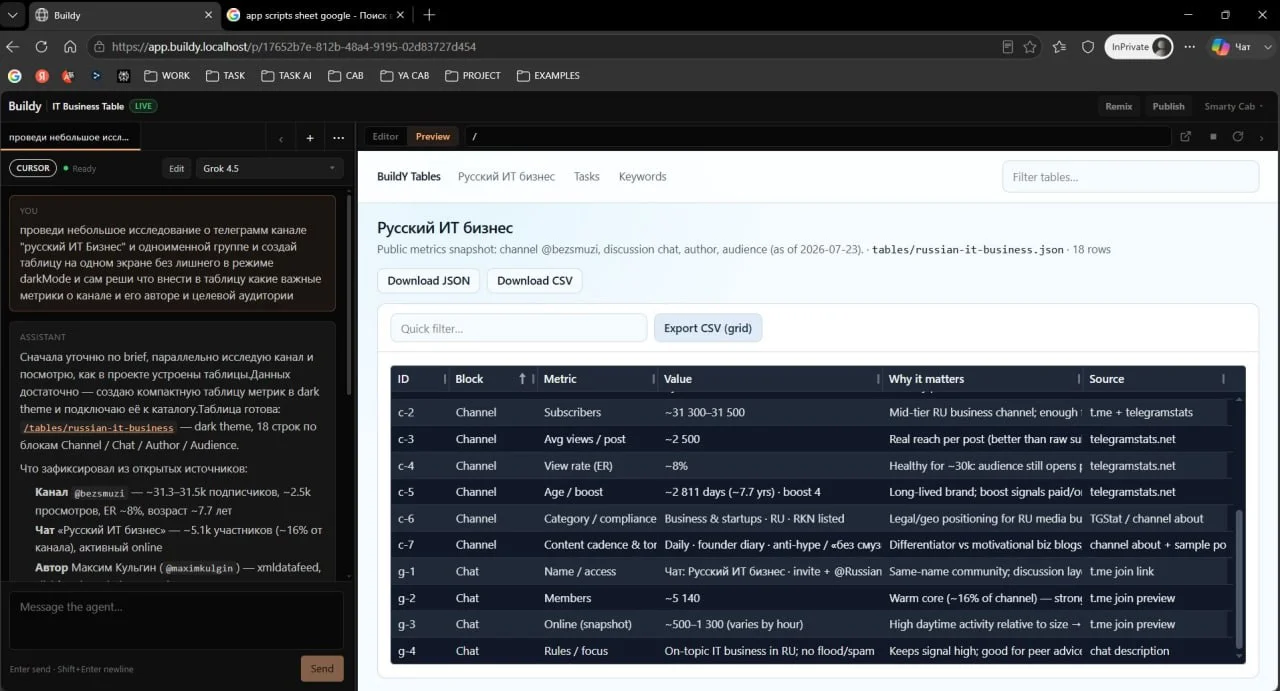Click the site info lock icon in the address bar
Image resolution: width=1280 pixels, height=691 pixels.
coord(99,46)
